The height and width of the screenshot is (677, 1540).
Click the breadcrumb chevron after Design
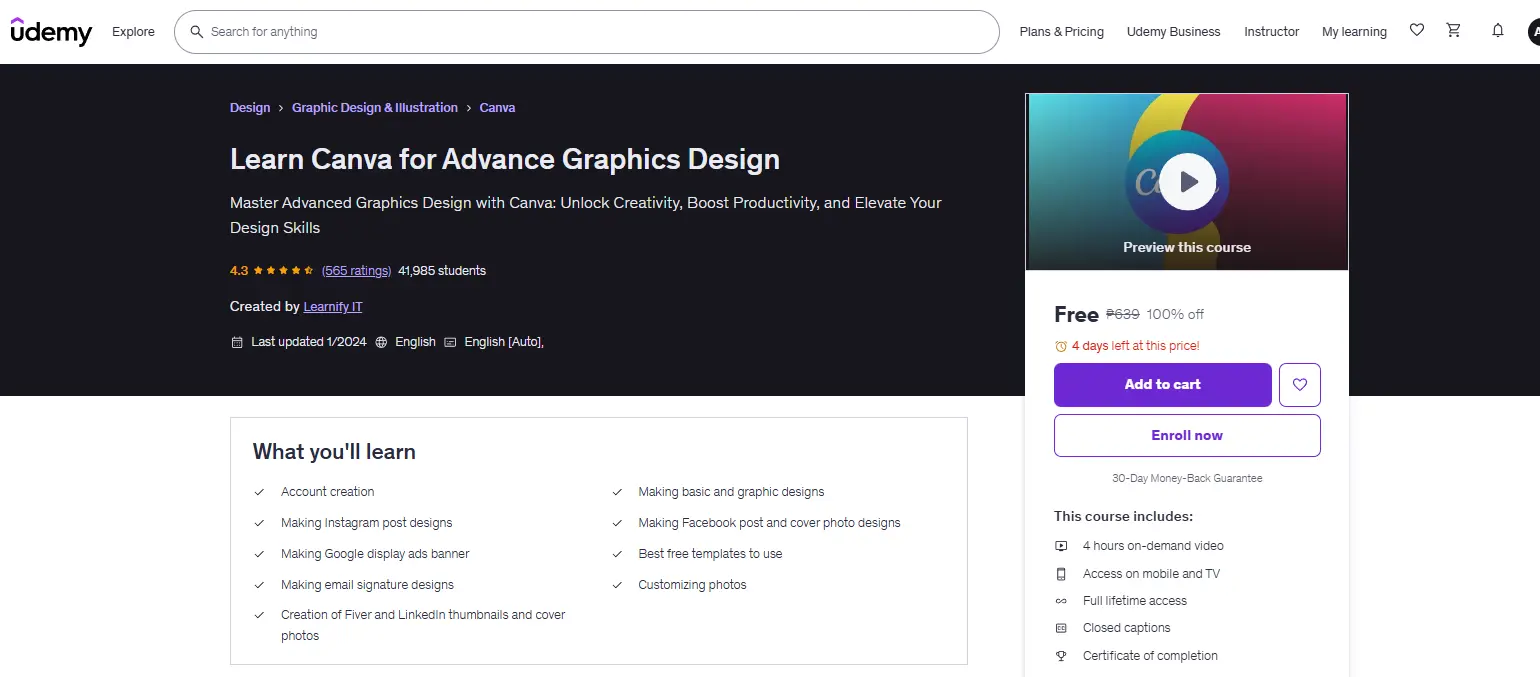[x=281, y=108]
